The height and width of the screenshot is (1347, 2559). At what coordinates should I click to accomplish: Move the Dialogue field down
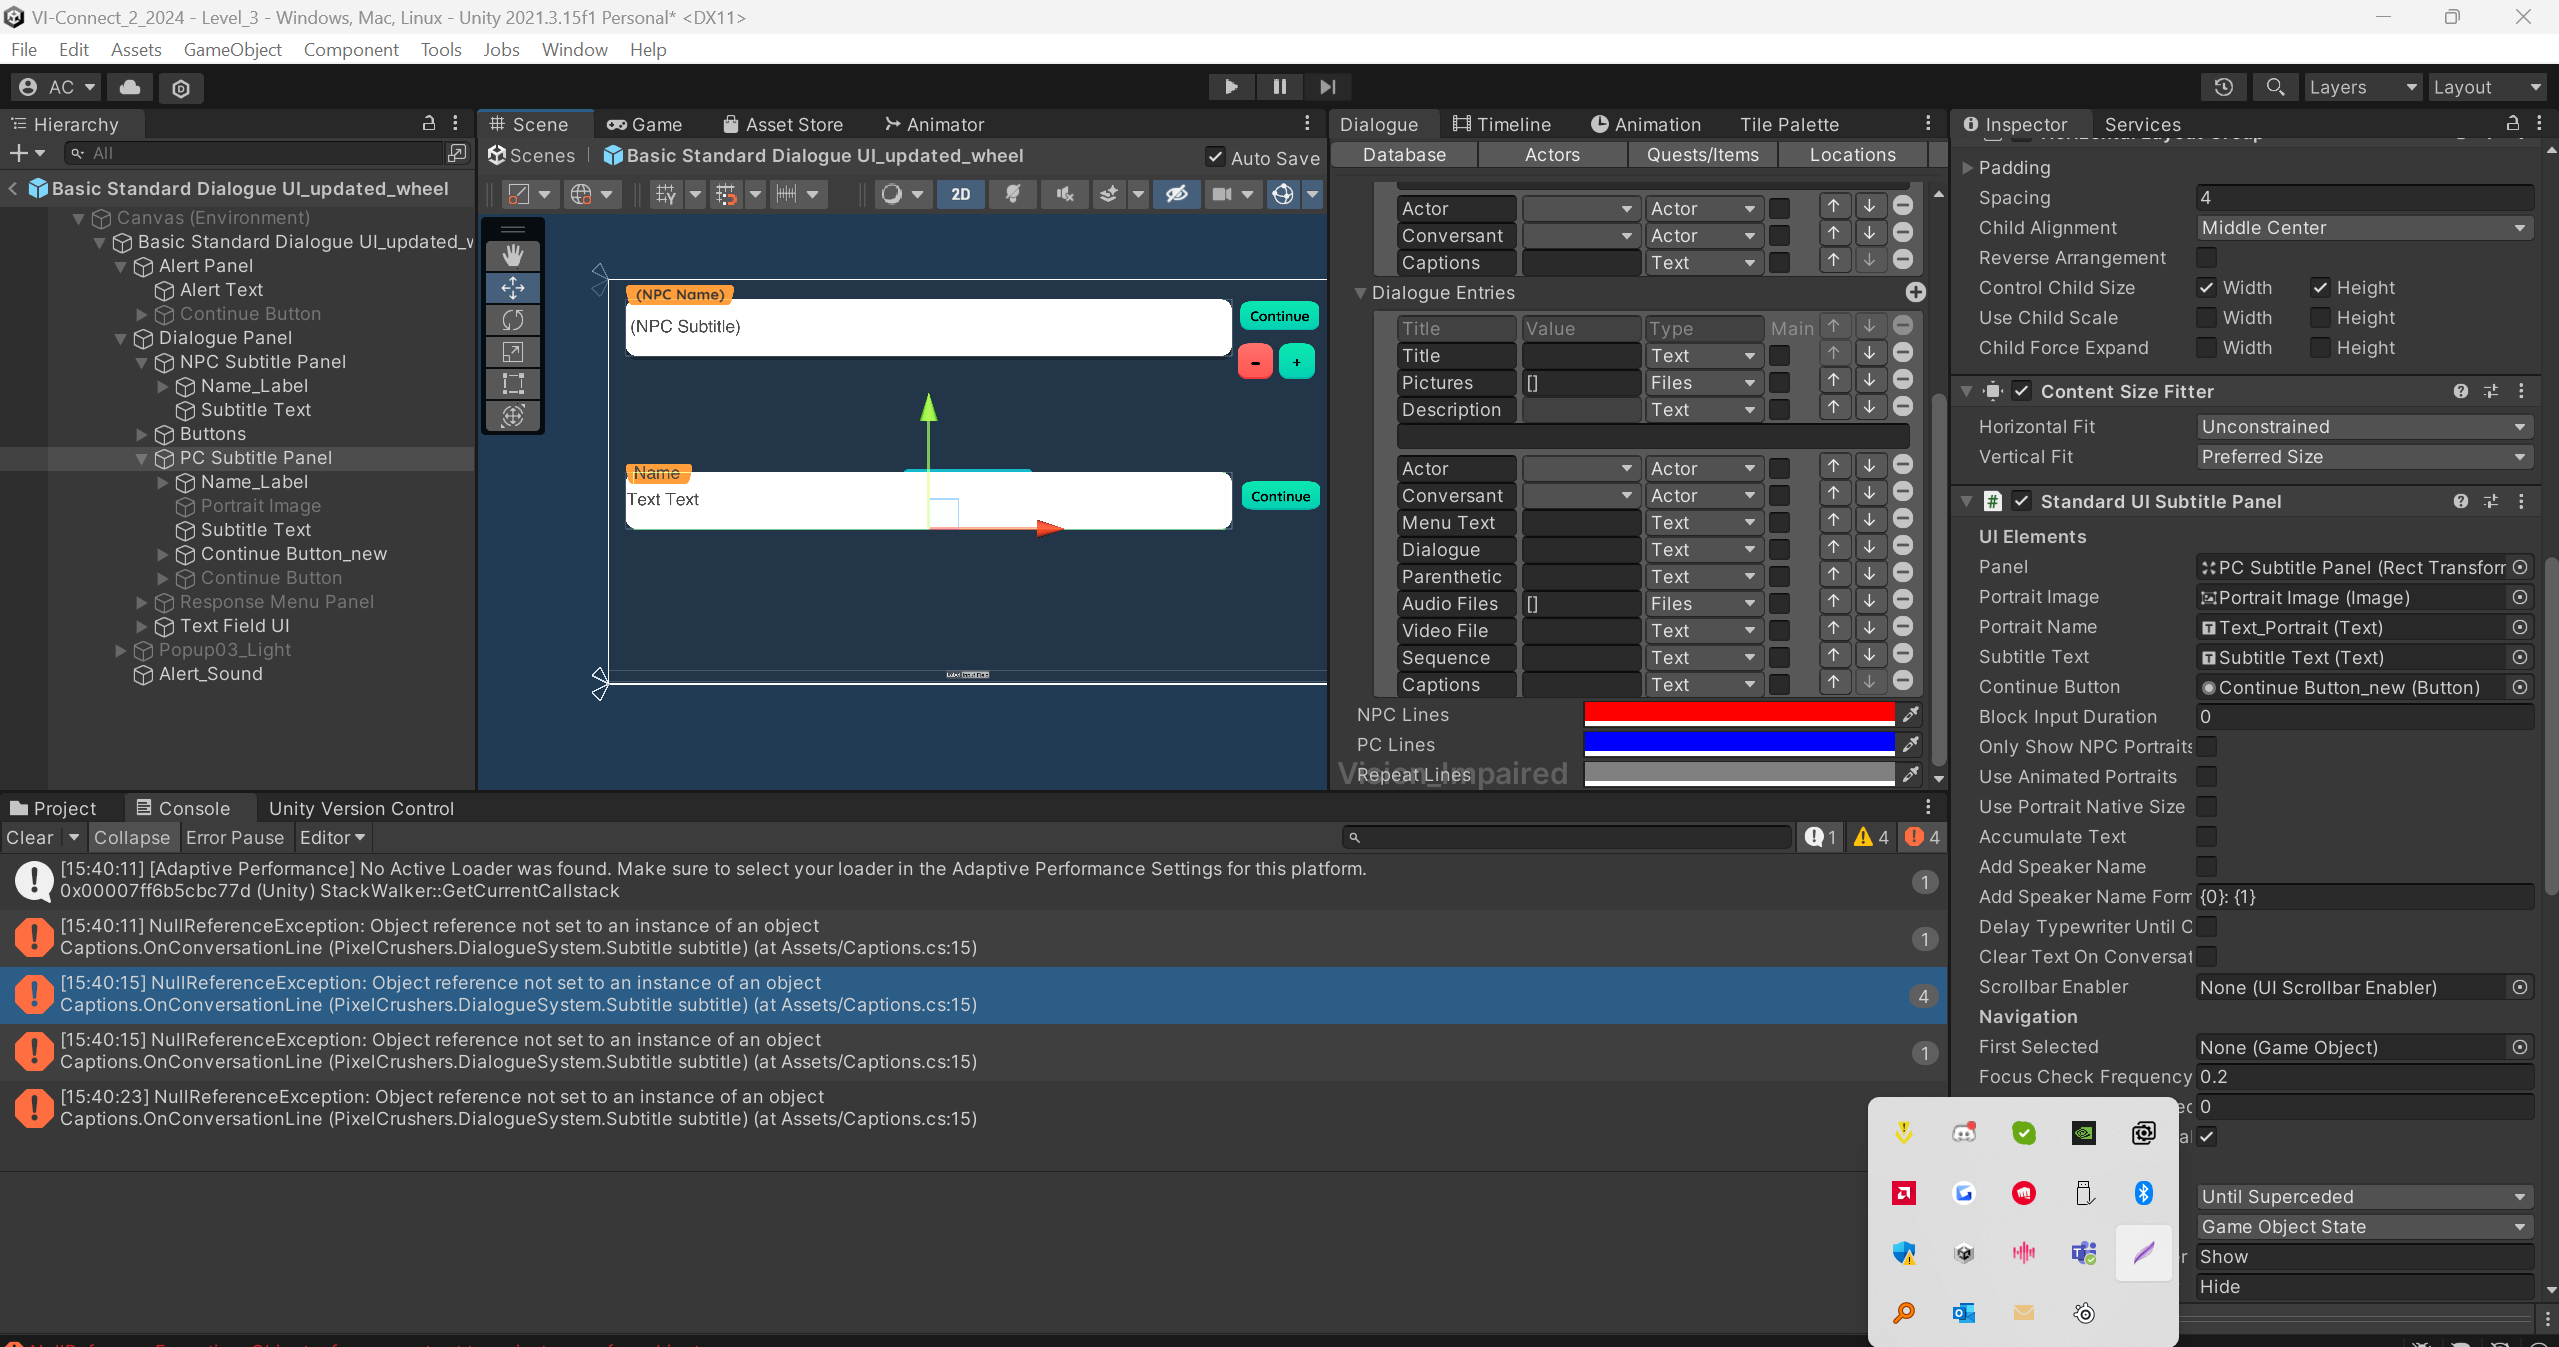pyautogui.click(x=1869, y=547)
